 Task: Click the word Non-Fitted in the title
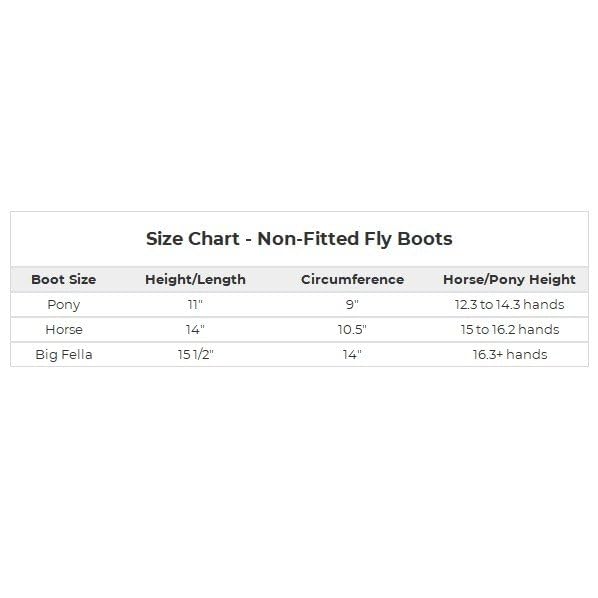point(308,239)
